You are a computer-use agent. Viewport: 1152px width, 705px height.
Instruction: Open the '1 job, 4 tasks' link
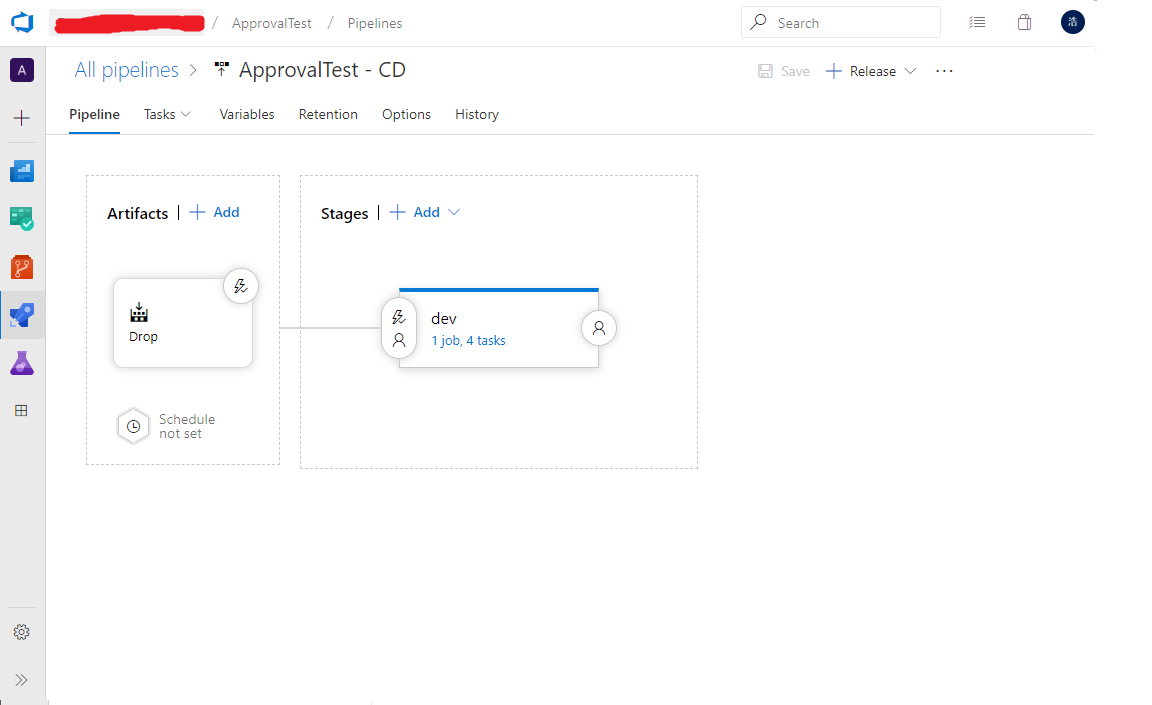468,341
